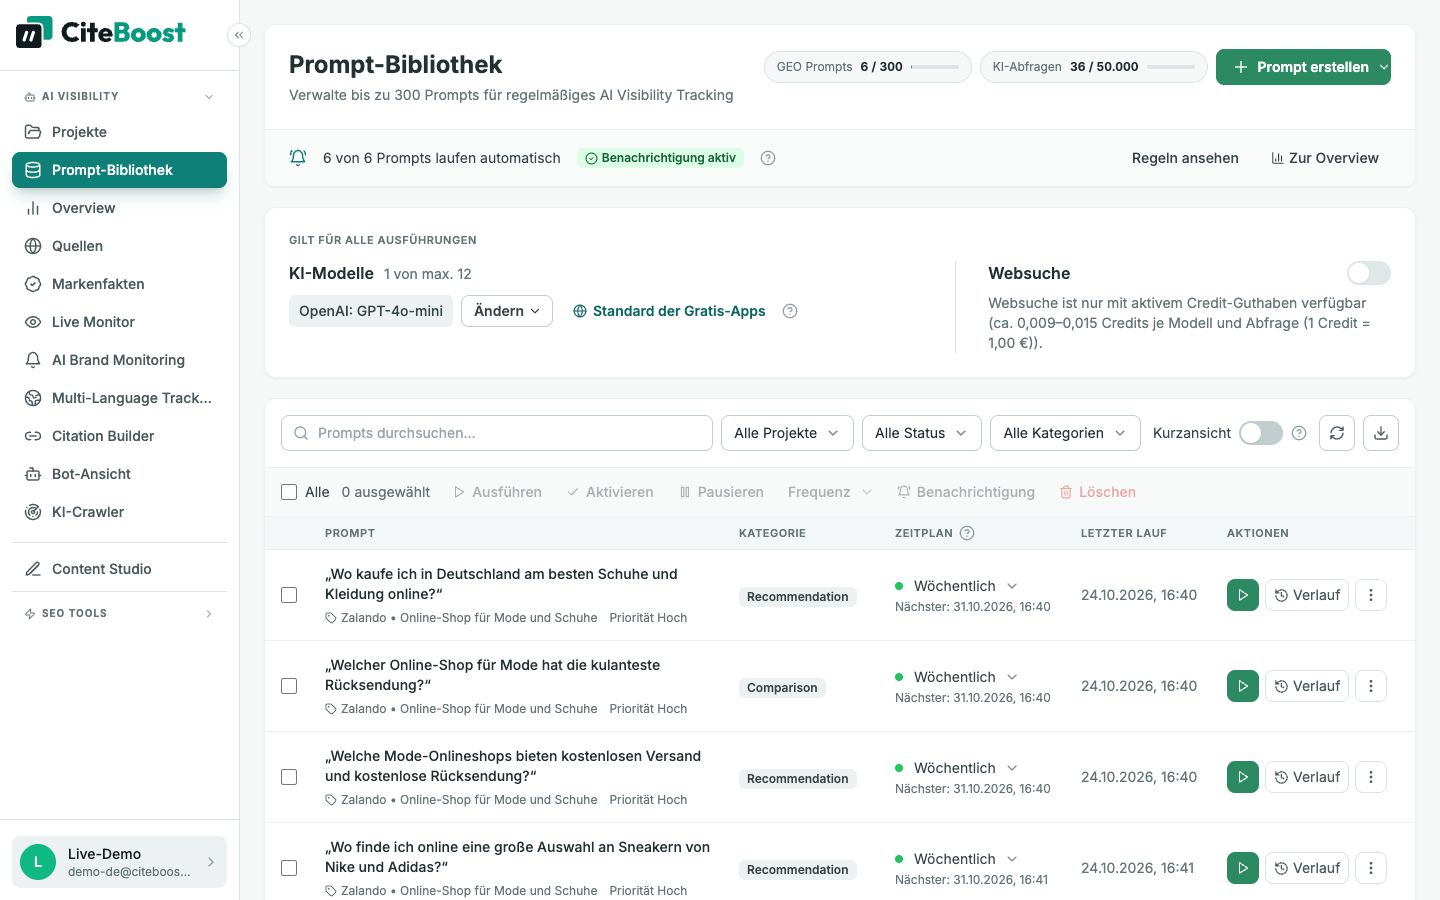
Task: Toggle the Kurzansicht switch
Action: click(1261, 433)
